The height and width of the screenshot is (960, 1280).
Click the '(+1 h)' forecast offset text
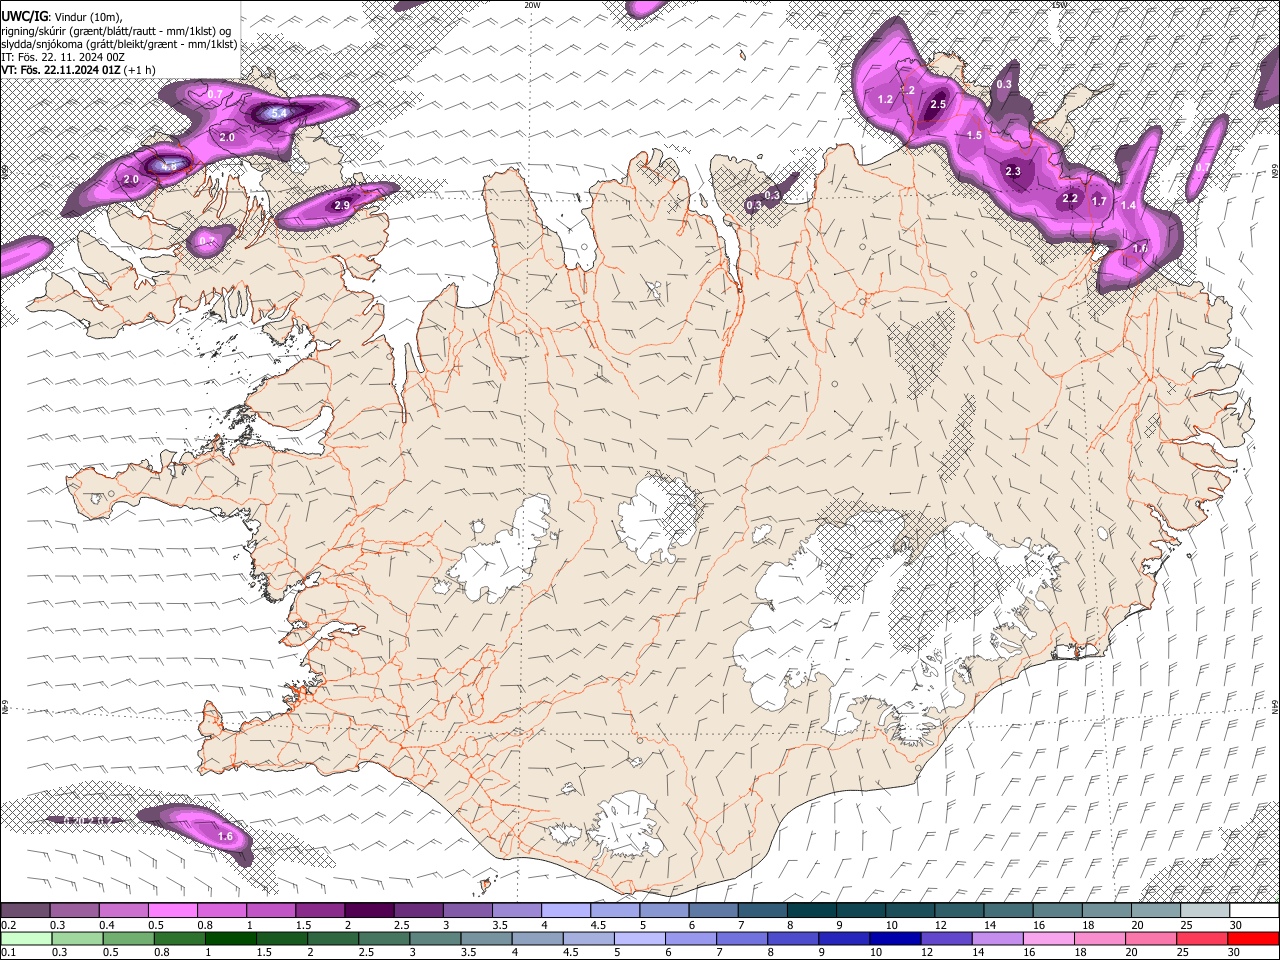[x=141, y=70]
